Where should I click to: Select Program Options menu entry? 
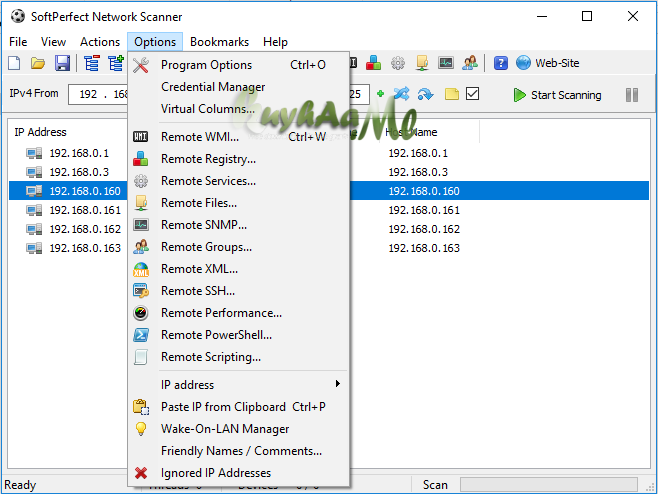[x=238, y=65]
